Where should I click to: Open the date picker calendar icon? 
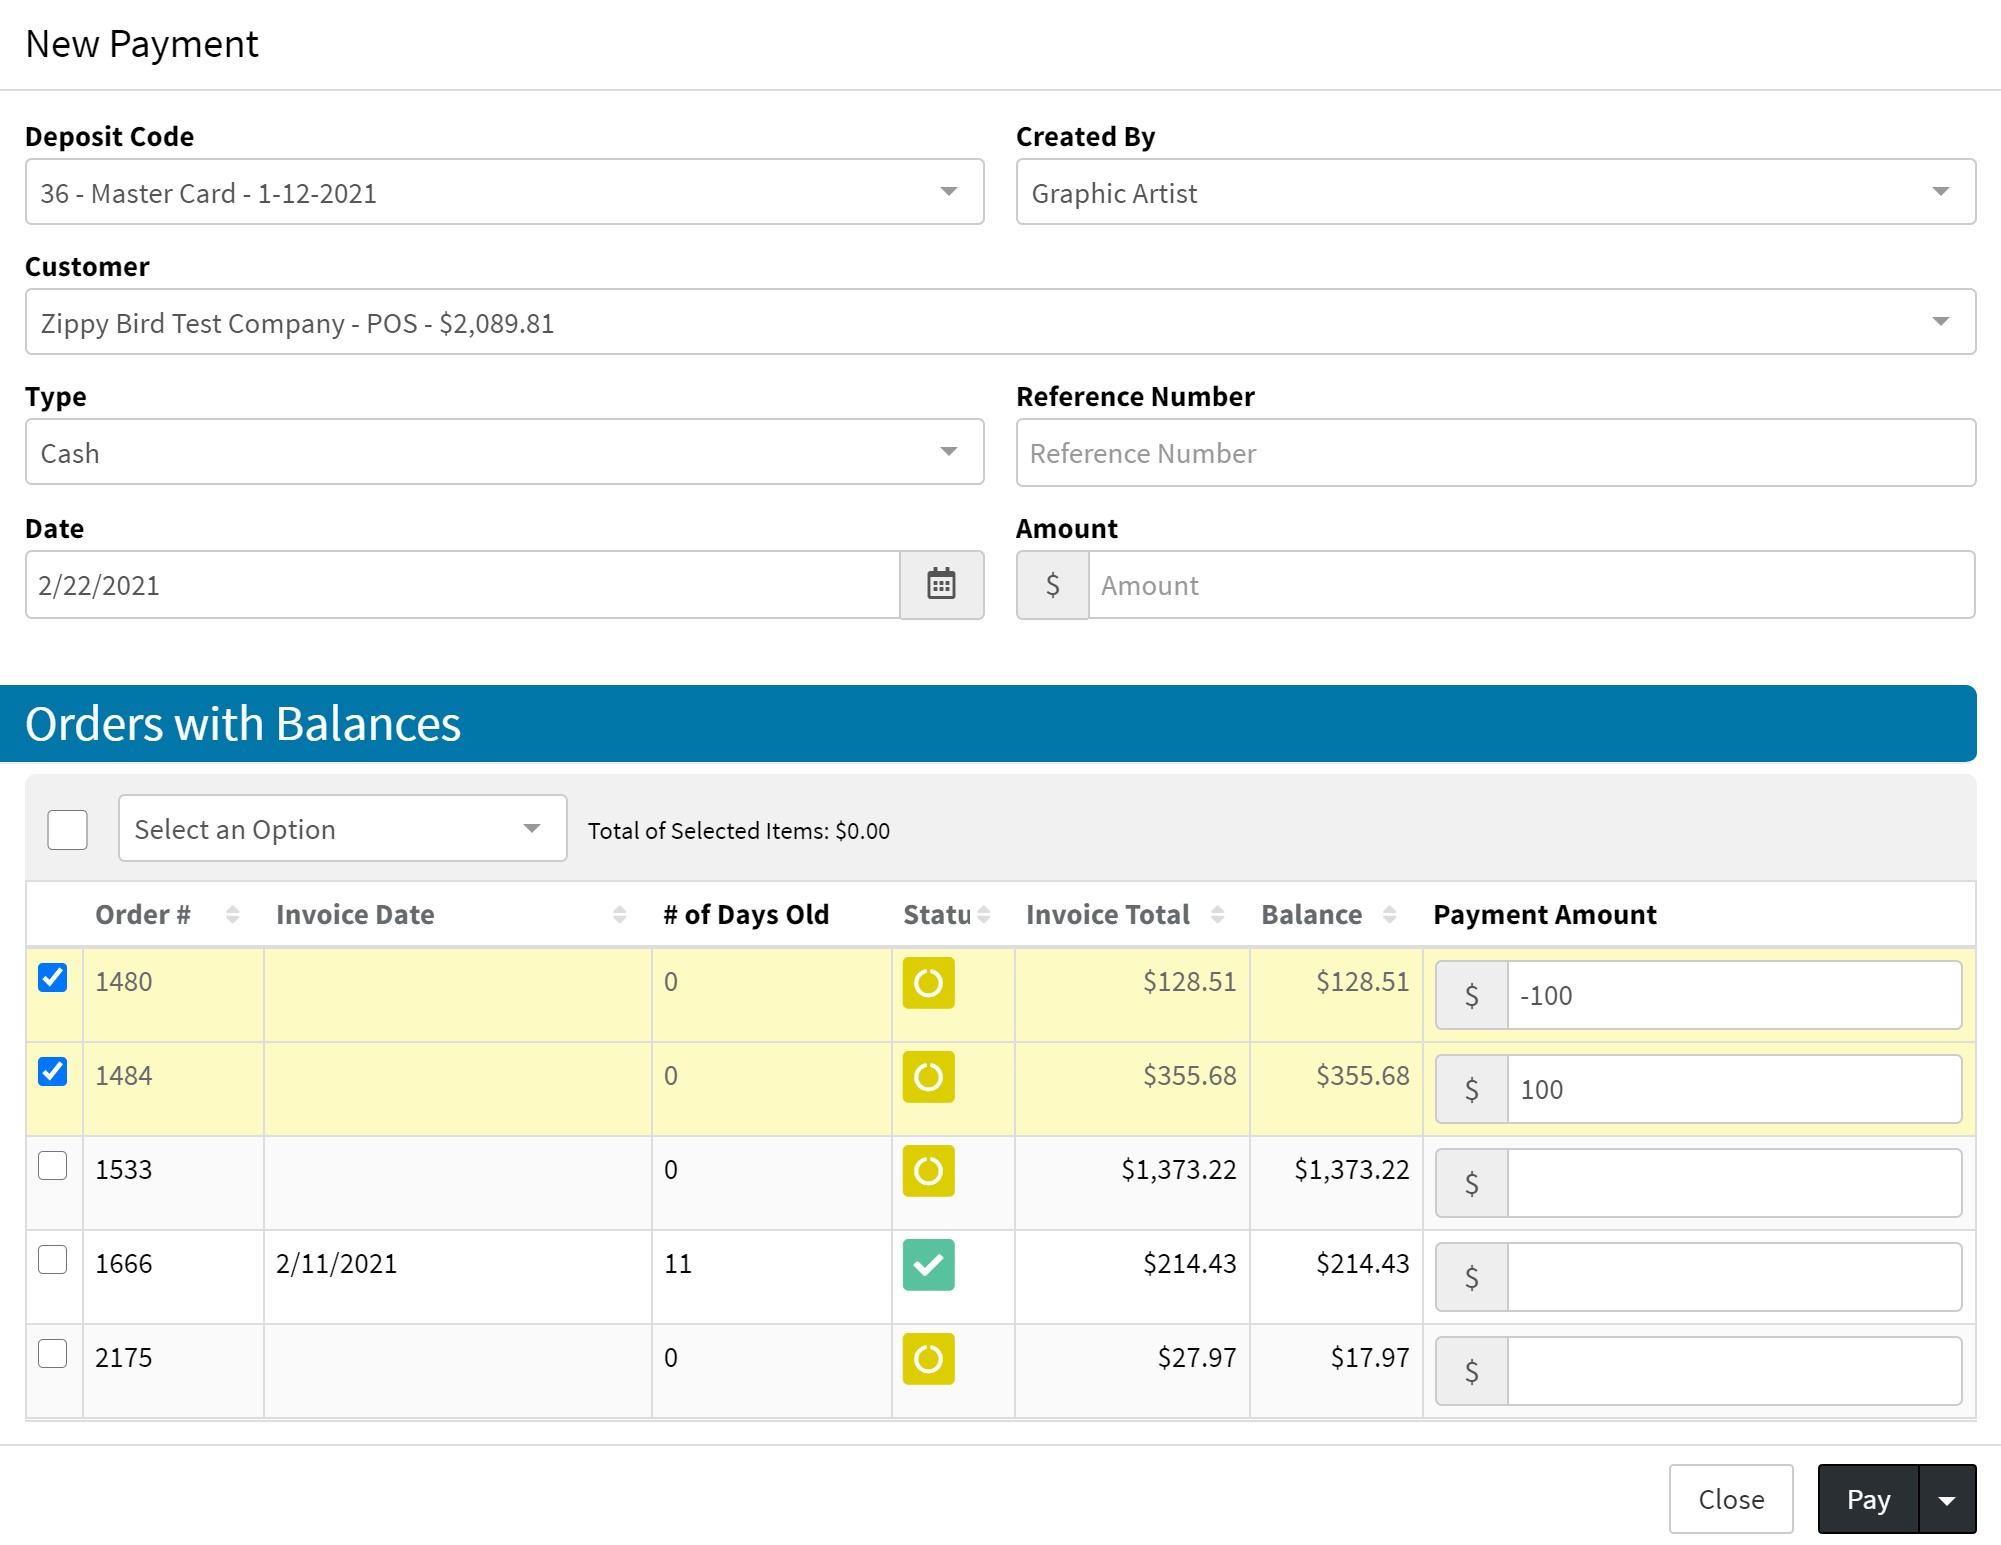(941, 585)
